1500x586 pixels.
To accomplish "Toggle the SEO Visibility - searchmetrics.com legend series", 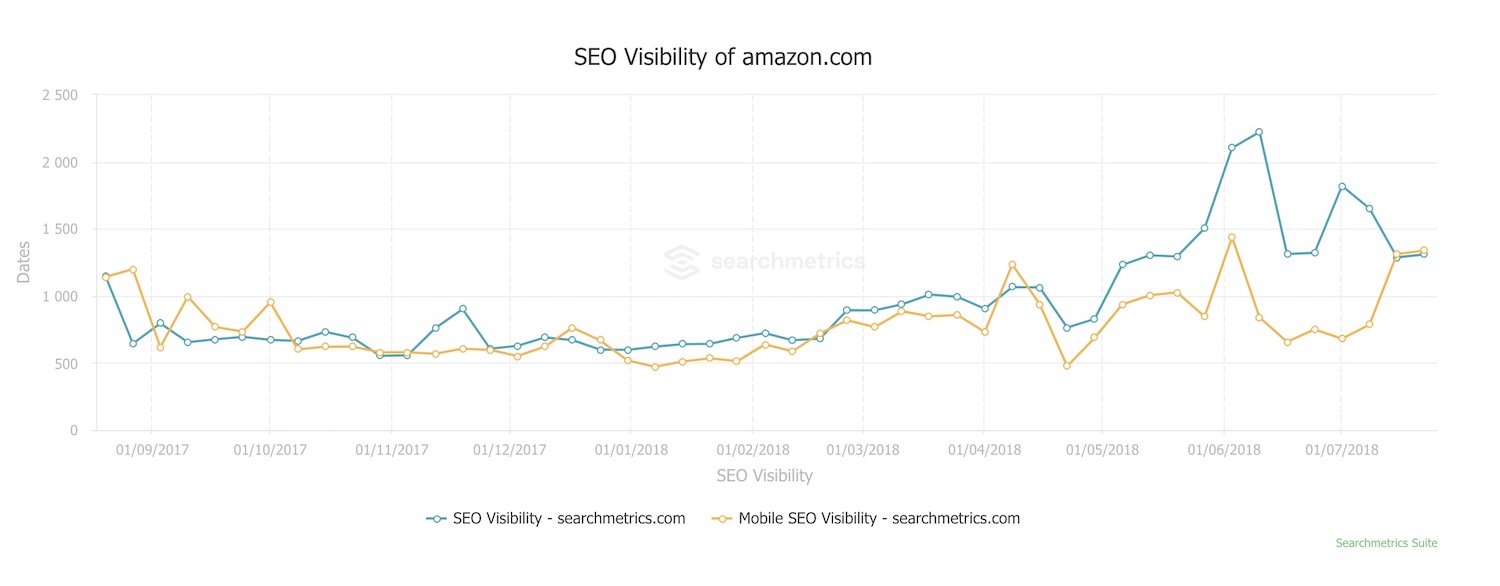I will (x=568, y=518).
